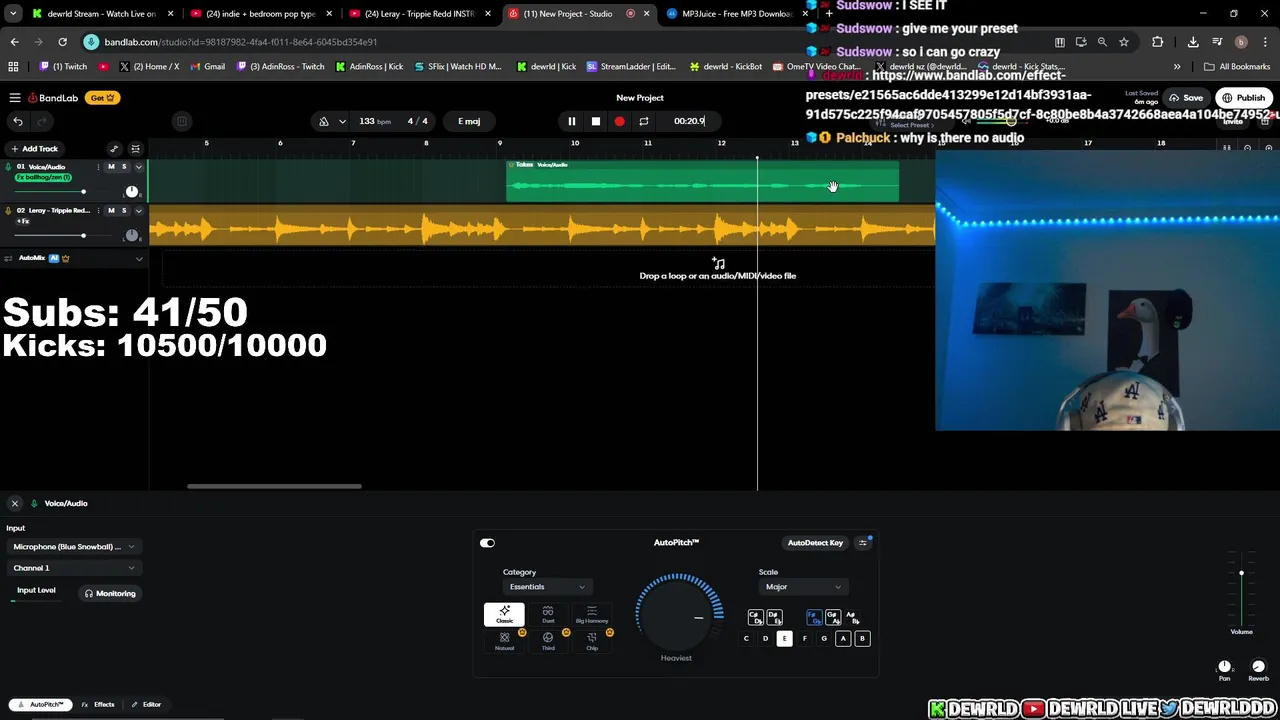Image resolution: width=1280 pixels, height=720 pixels.
Task: Click the collapse tracks icon near Add Track
Action: (x=135, y=149)
